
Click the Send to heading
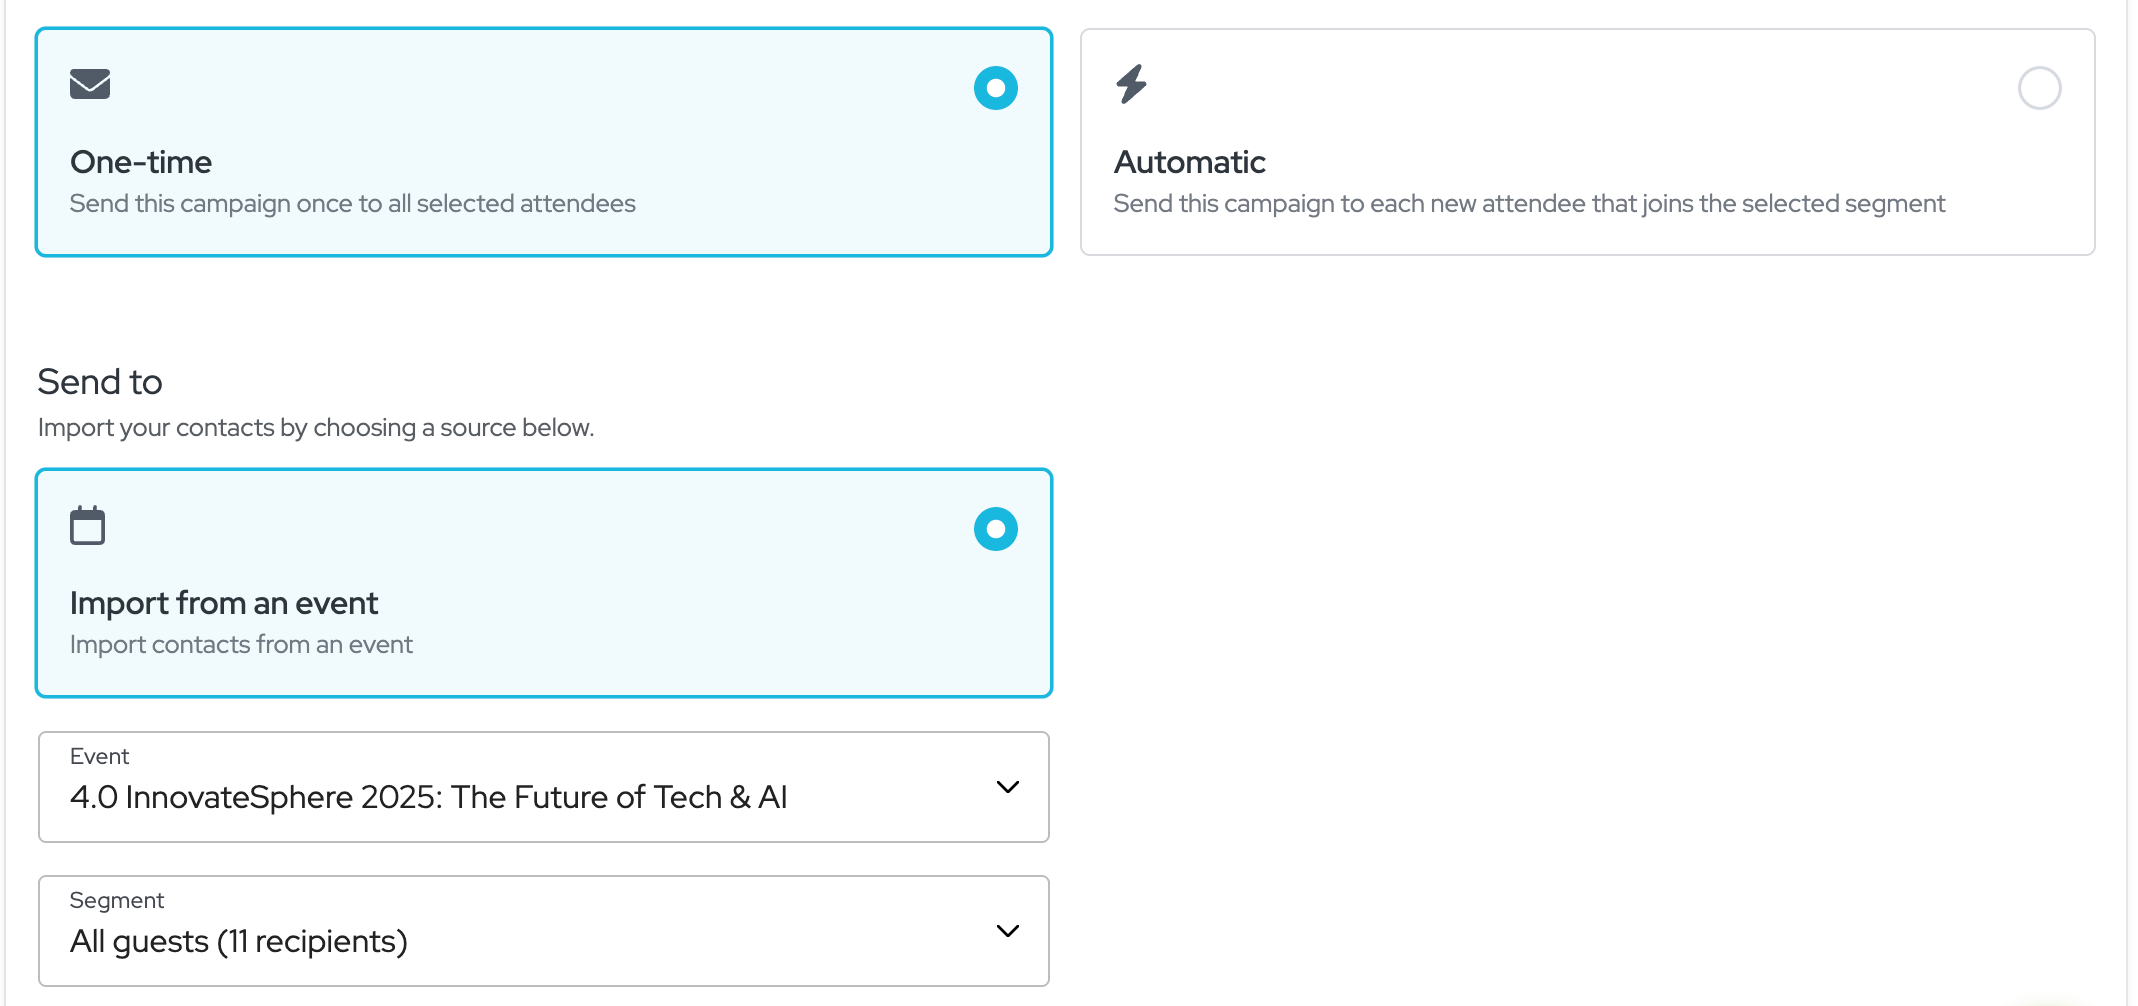point(100,382)
